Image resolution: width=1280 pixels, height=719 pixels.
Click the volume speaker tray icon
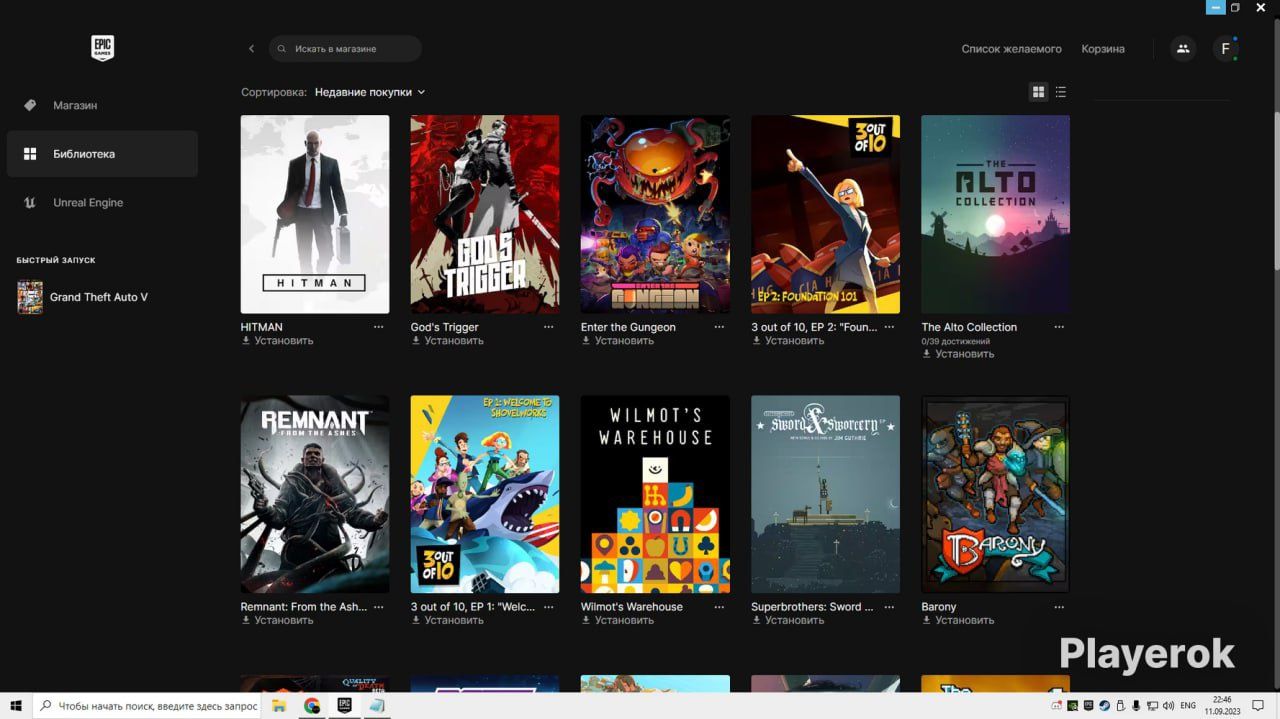tap(1168, 705)
